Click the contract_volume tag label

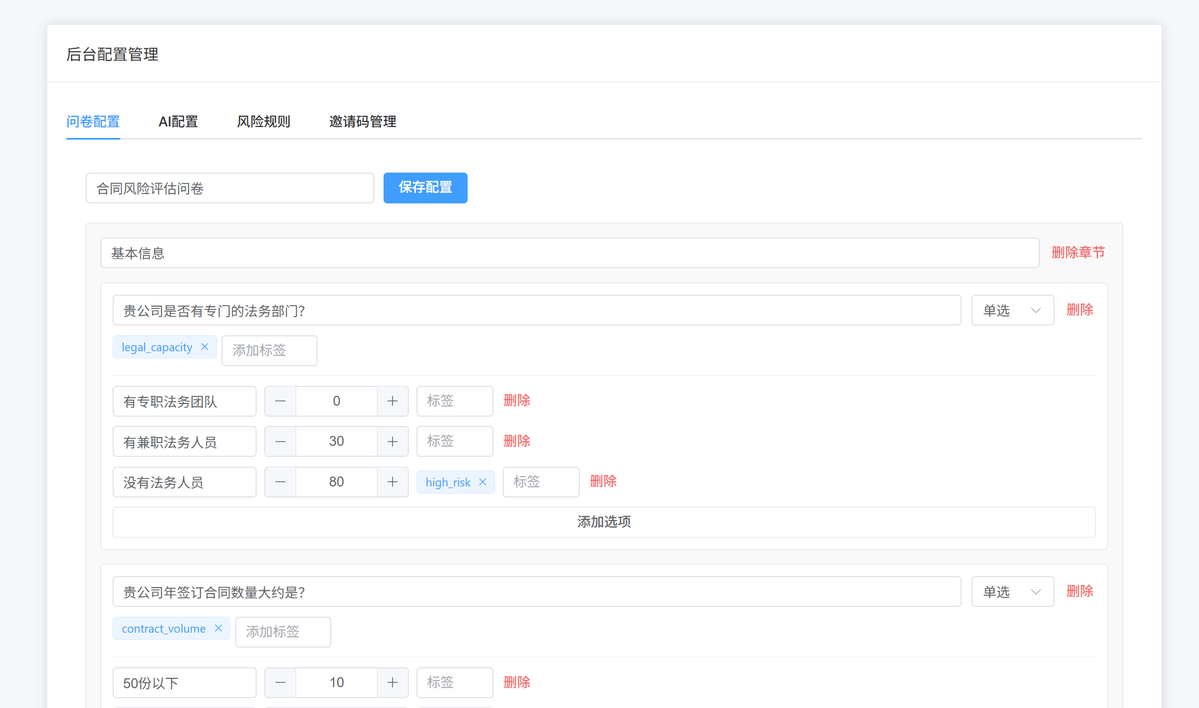[164, 628]
